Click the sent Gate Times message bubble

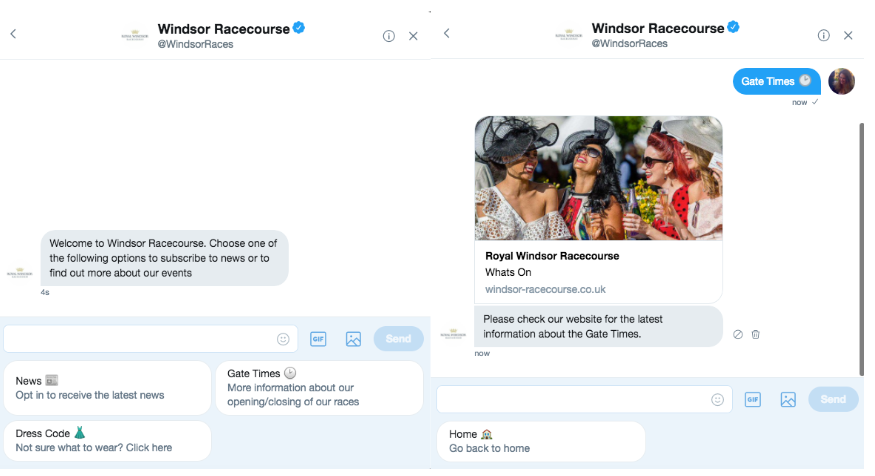click(776, 81)
